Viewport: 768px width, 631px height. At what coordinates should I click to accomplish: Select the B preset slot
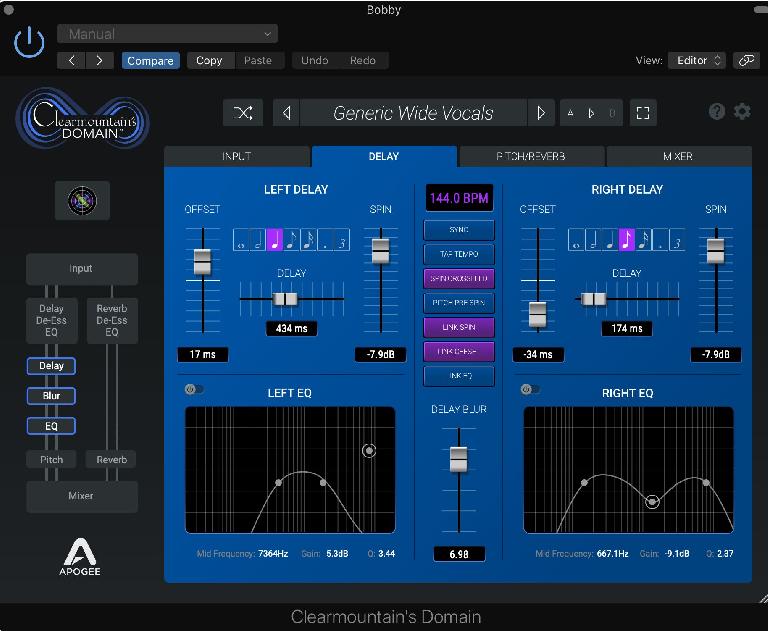pyautogui.click(x=612, y=113)
